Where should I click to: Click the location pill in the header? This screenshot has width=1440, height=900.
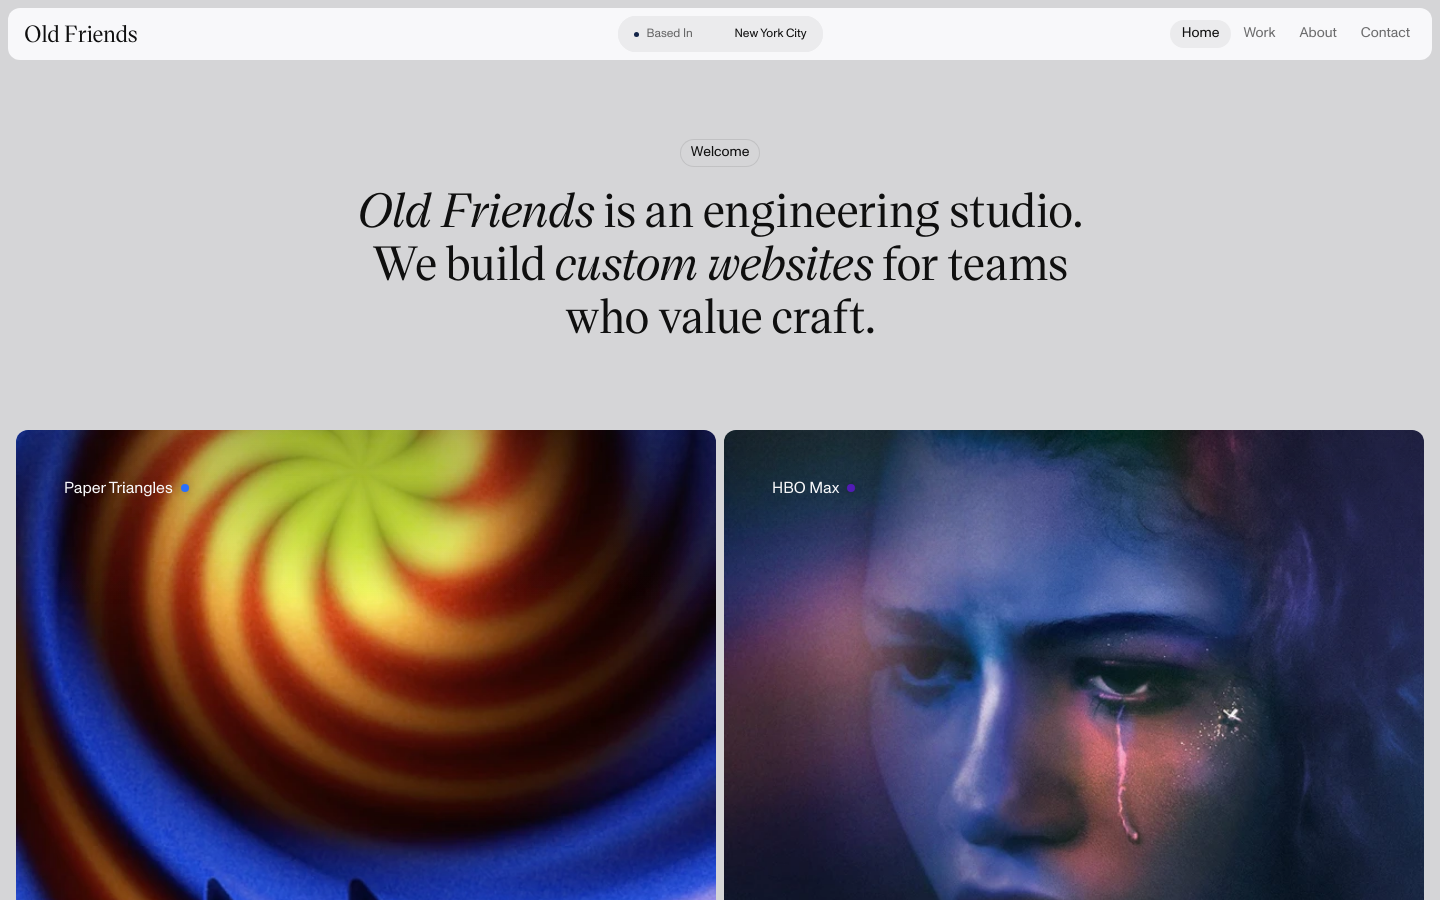click(720, 34)
